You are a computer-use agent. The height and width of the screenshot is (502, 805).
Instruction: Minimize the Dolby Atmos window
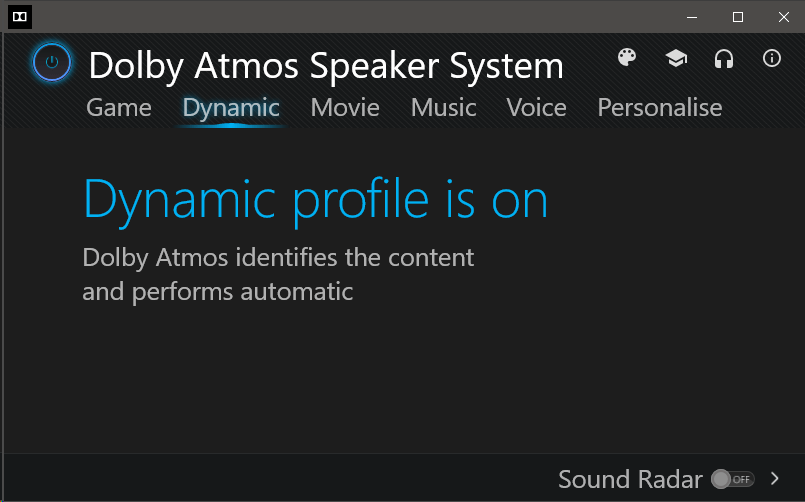click(692, 17)
